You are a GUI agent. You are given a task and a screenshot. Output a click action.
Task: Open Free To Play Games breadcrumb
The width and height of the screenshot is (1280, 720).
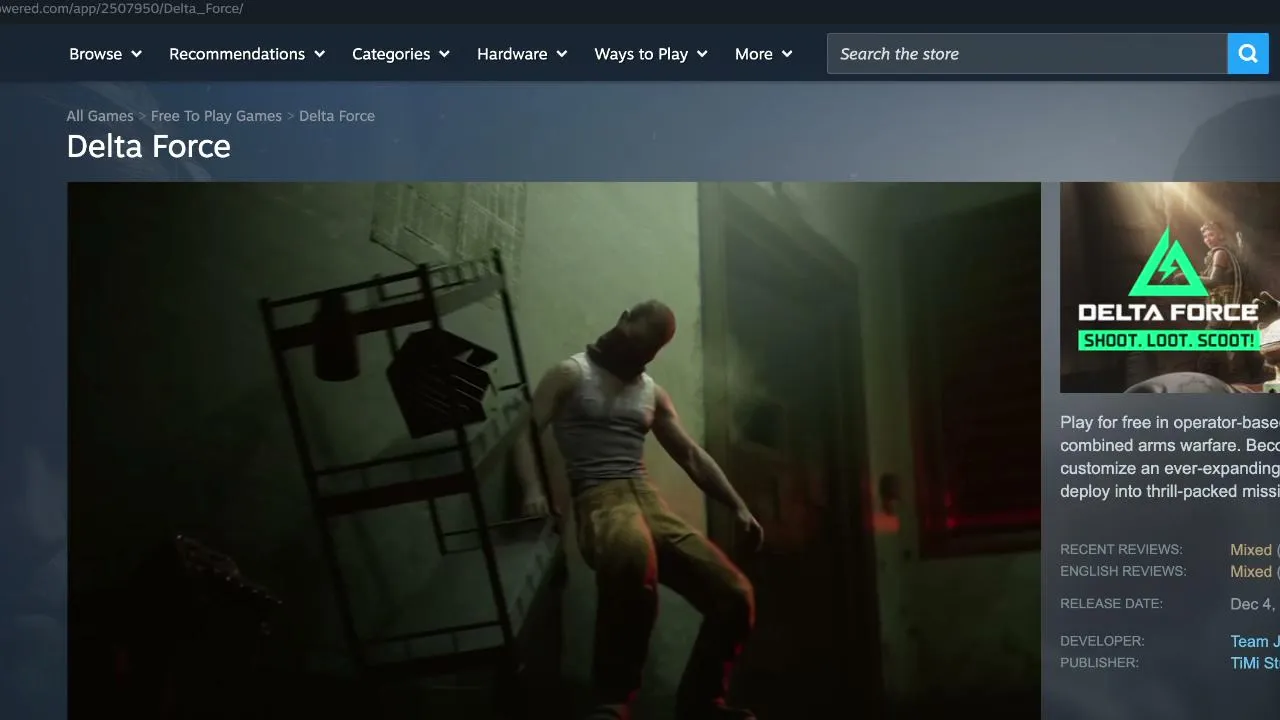click(x=216, y=116)
